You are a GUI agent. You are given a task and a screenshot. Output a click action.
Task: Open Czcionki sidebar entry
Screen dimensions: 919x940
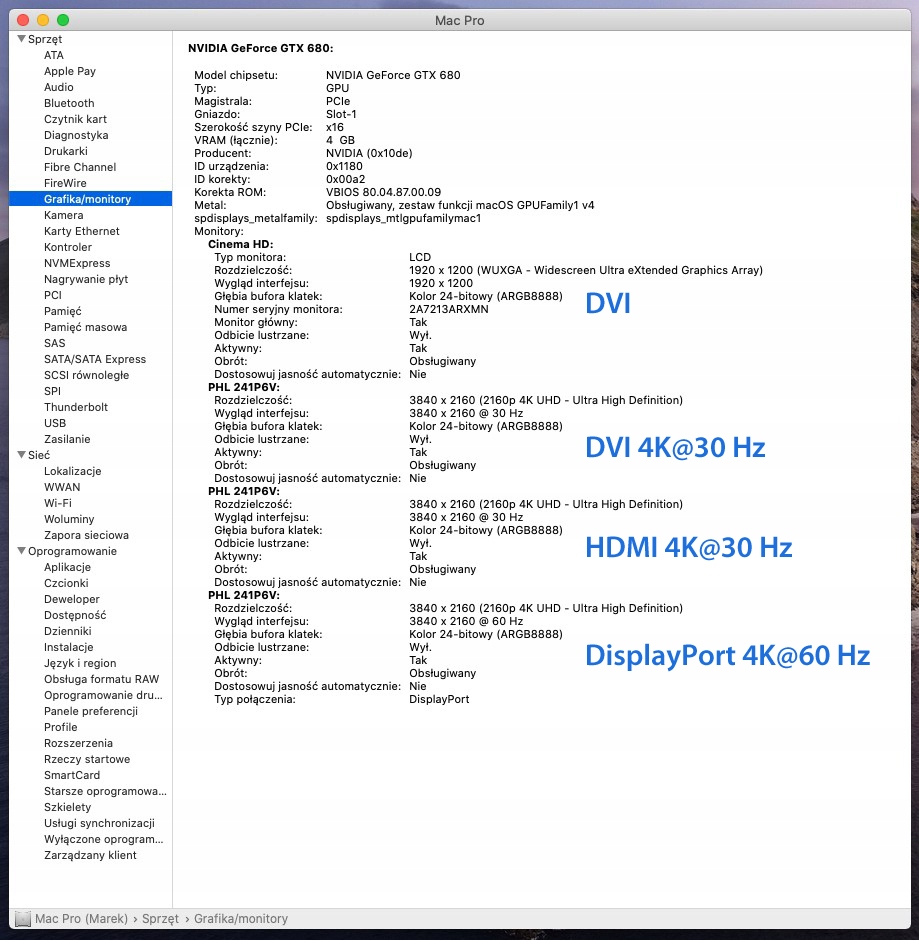tap(66, 583)
